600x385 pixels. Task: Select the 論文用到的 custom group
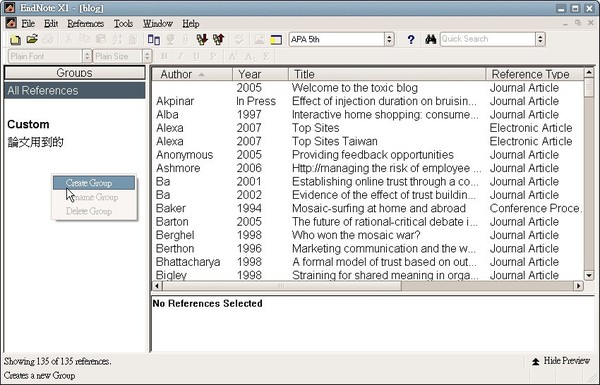(35, 142)
